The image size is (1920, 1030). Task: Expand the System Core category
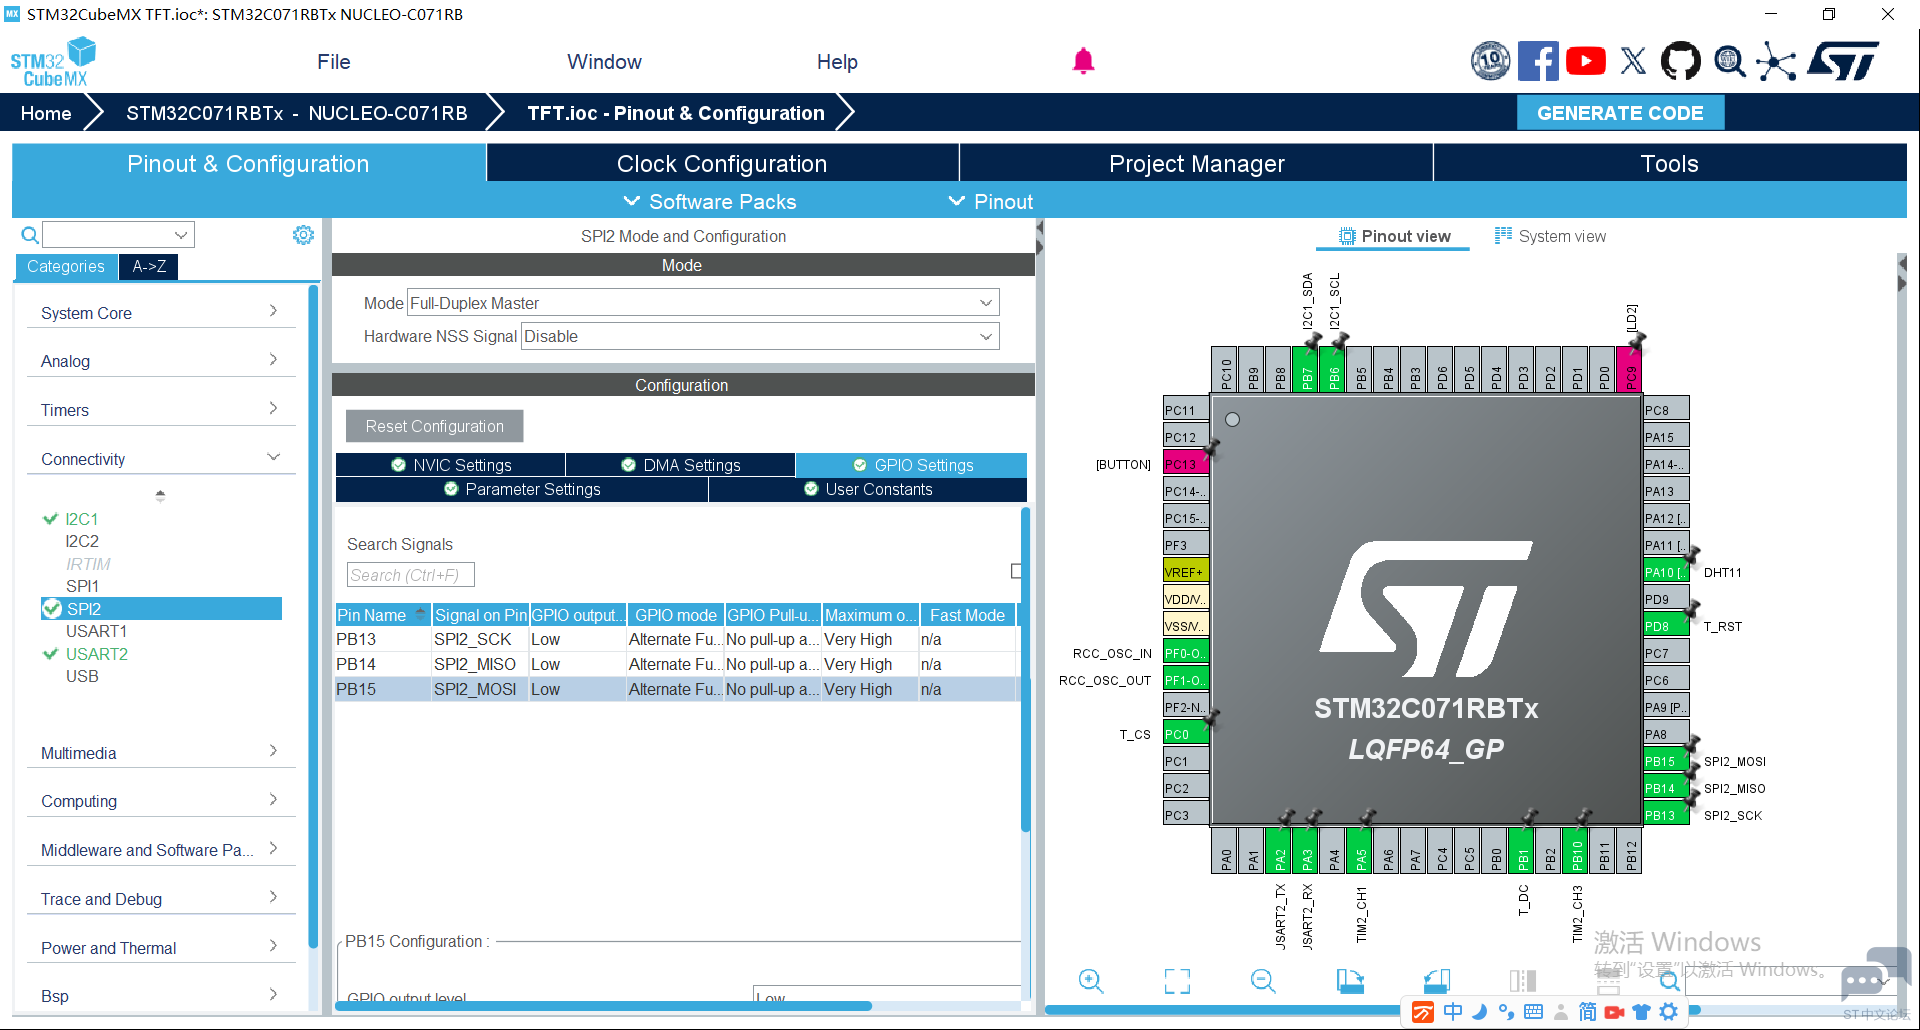tap(160, 313)
